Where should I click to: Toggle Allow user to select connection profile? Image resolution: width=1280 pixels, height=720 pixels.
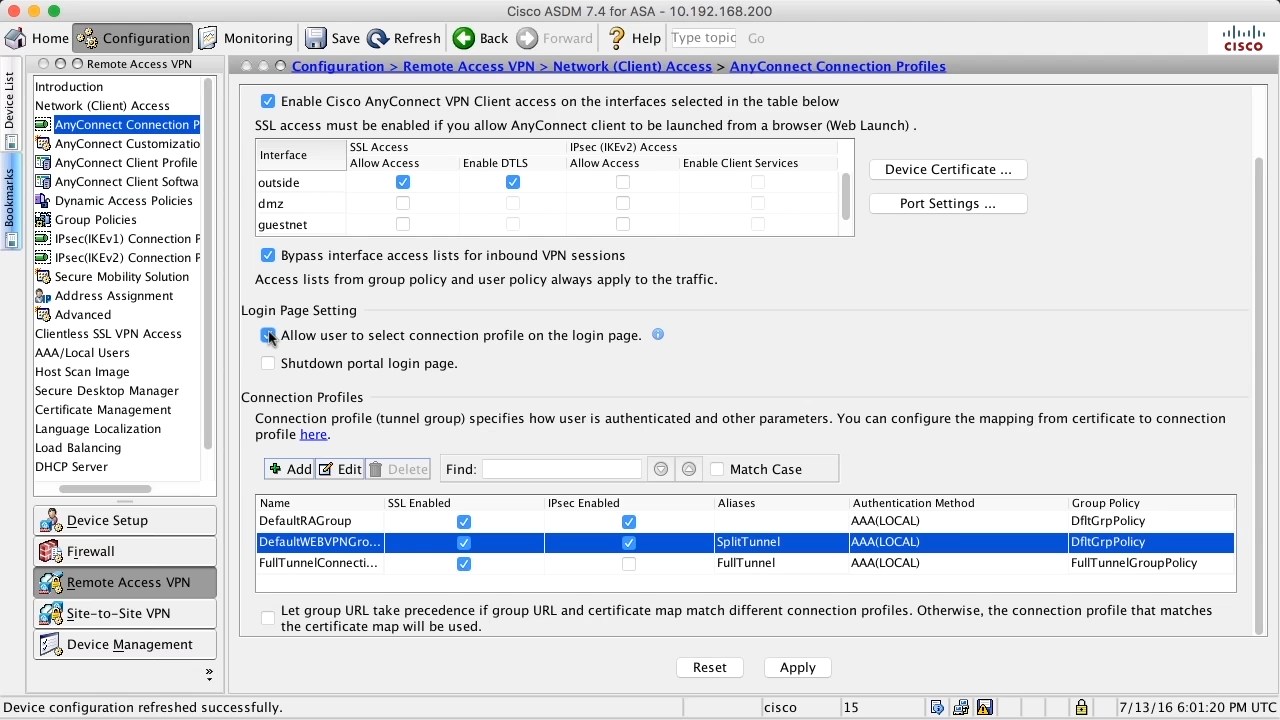268,335
